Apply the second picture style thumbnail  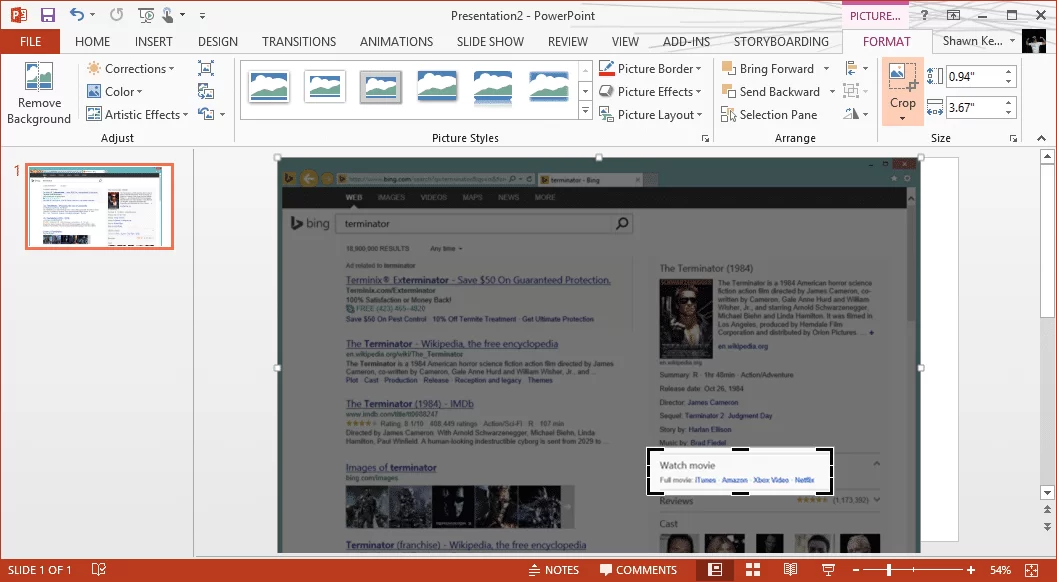click(325, 87)
